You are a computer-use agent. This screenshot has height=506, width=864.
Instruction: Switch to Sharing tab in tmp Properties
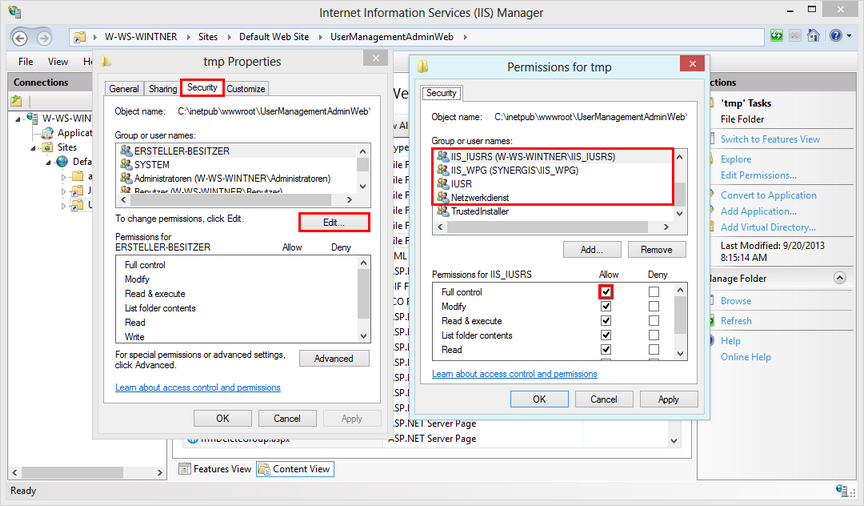[x=163, y=89]
